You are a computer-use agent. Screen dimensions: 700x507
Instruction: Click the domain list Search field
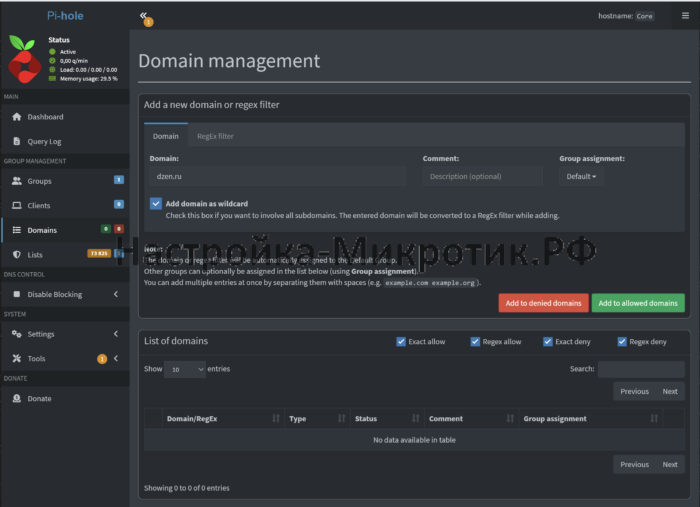click(641, 369)
